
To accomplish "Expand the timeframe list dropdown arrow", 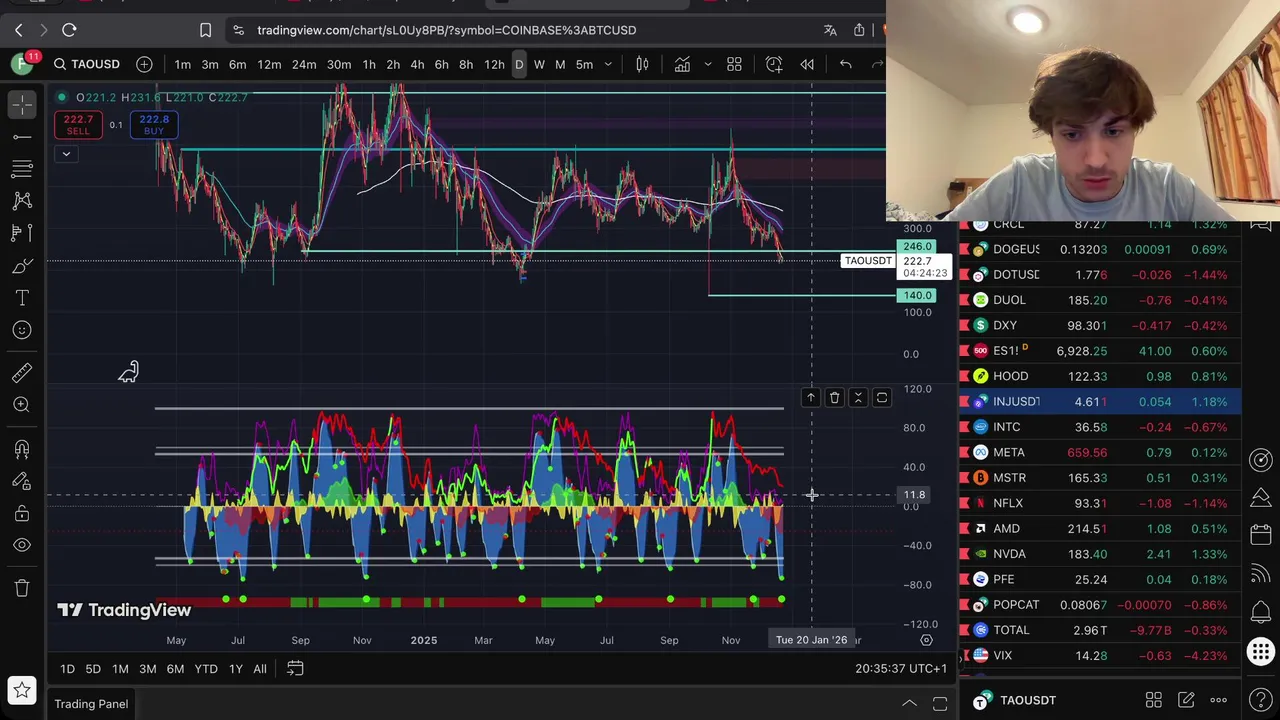I will (608, 64).
